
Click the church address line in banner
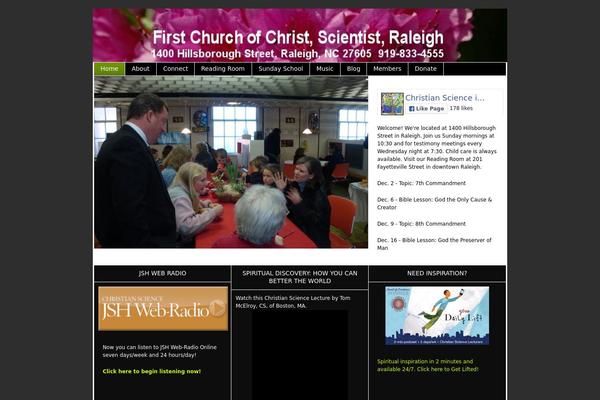(x=297, y=54)
